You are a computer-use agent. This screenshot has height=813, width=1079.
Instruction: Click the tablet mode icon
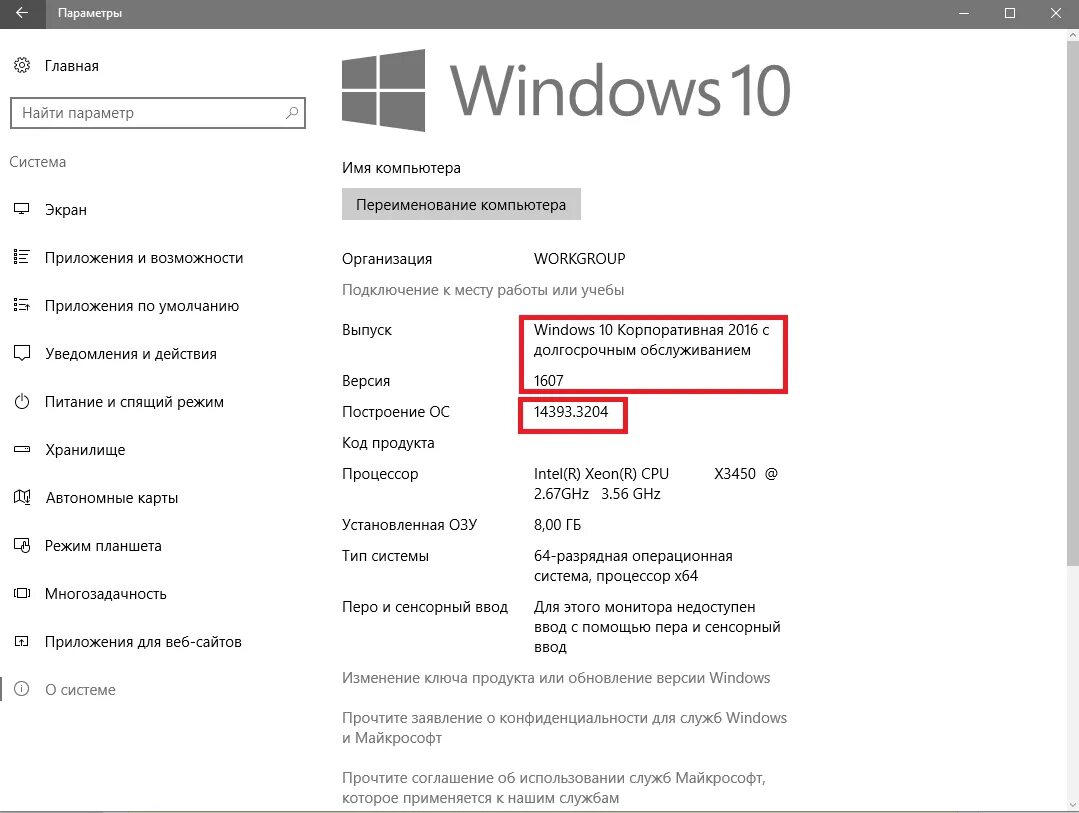(x=22, y=545)
